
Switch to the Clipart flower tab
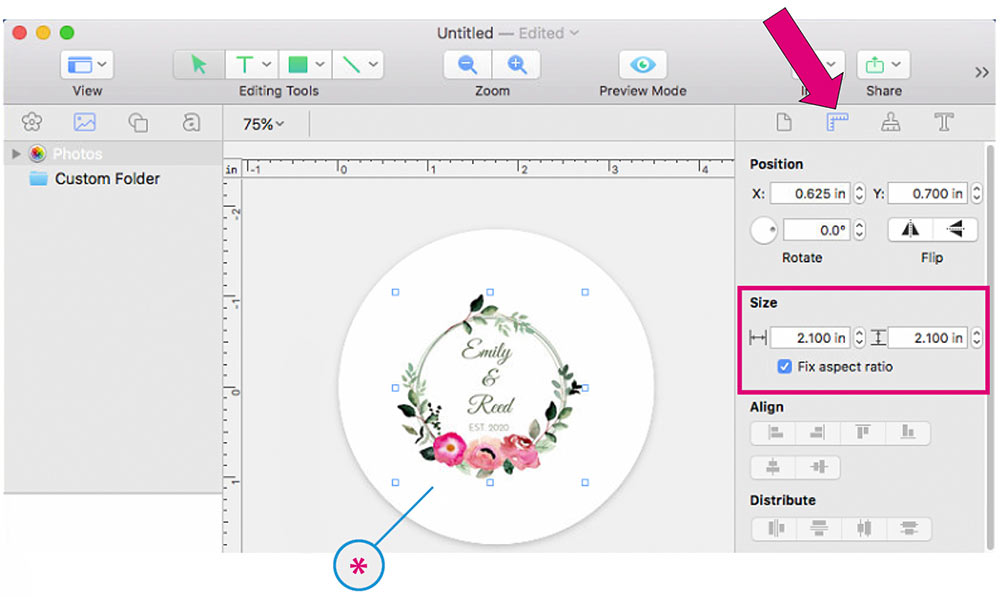(32, 122)
